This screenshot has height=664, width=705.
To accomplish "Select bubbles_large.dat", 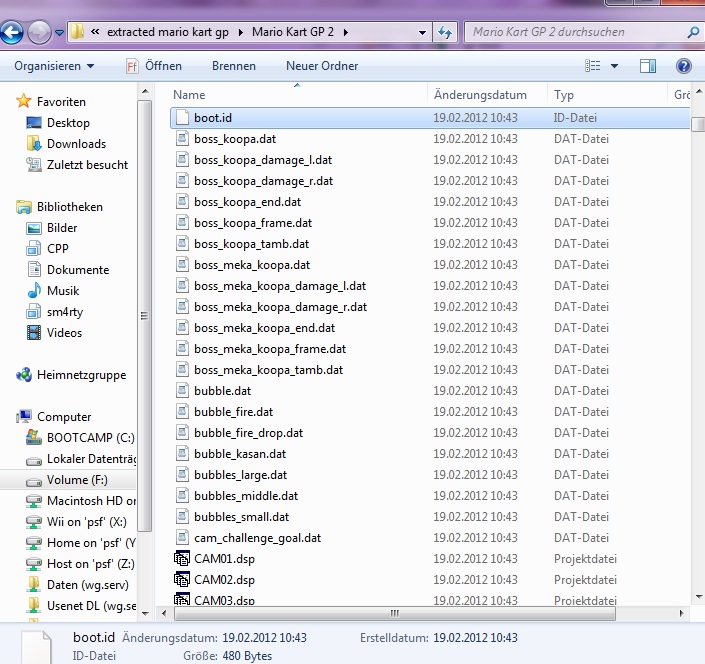I will click(x=241, y=475).
